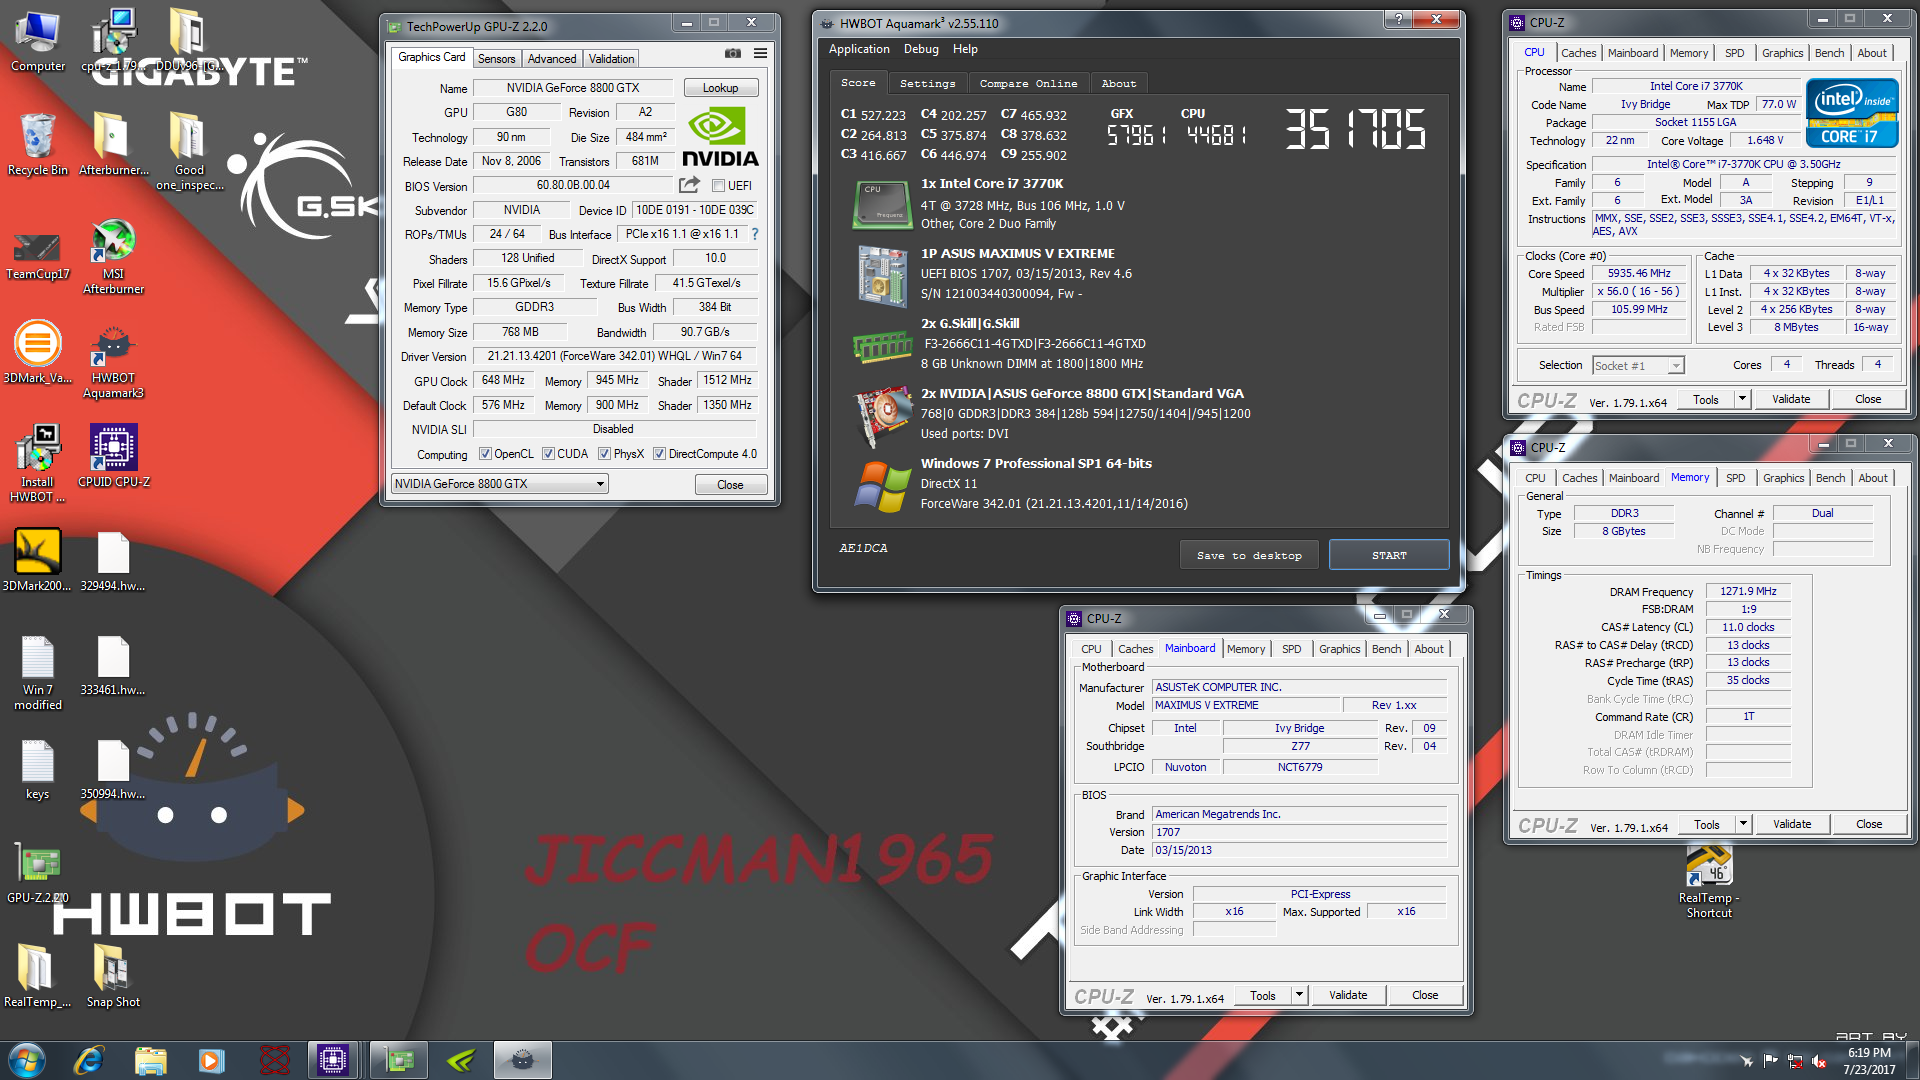Select the keys text file icon
The height and width of the screenshot is (1080, 1920).
coord(38,770)
